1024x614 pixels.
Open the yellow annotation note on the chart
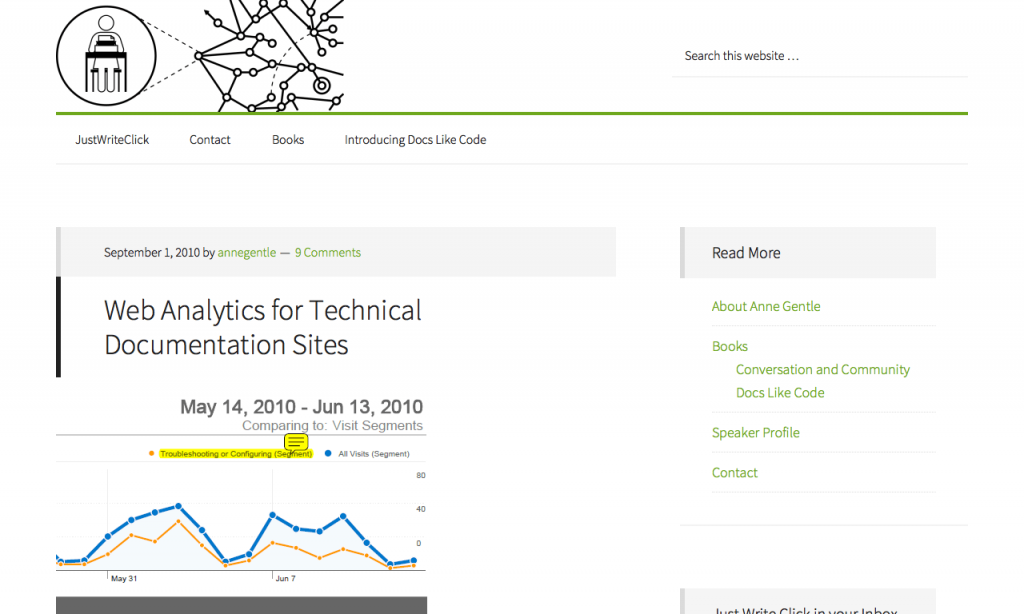(x=296, y=441)
